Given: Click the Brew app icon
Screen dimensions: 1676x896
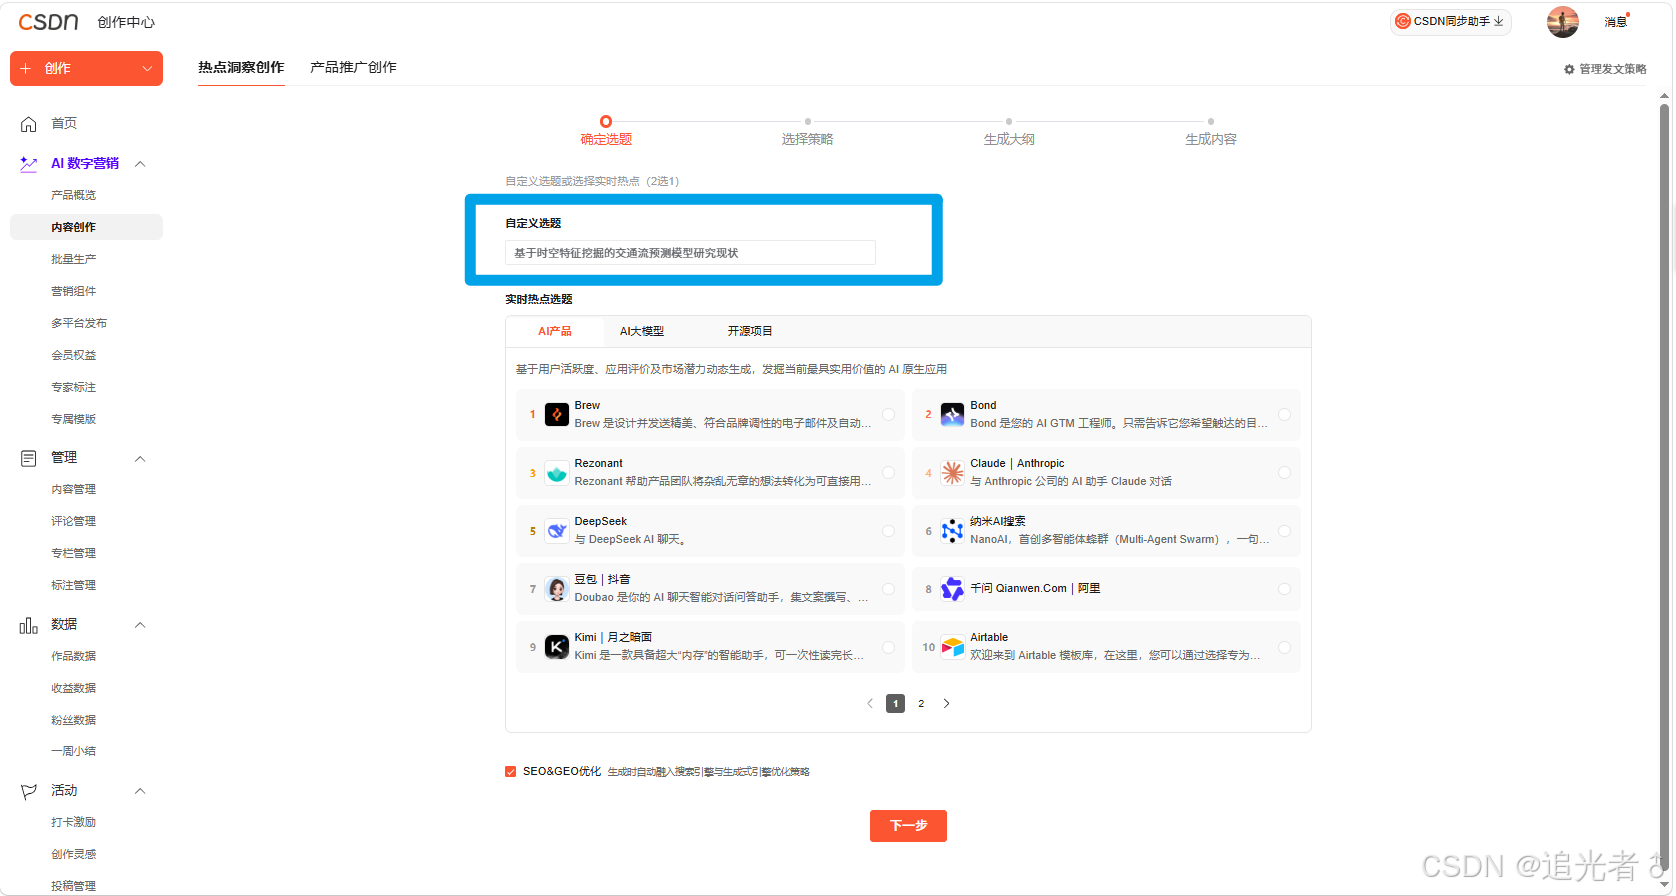Looking at the screenshot, I should pos(557,414).
